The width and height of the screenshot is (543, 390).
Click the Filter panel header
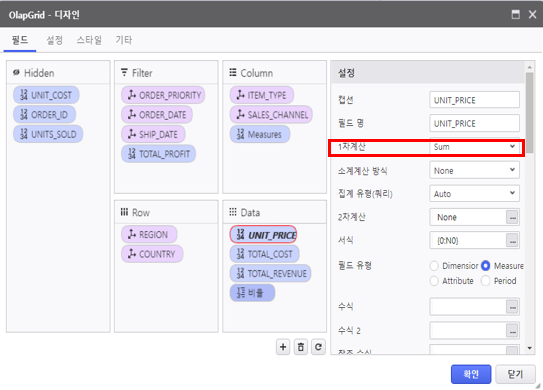point(166,73)
